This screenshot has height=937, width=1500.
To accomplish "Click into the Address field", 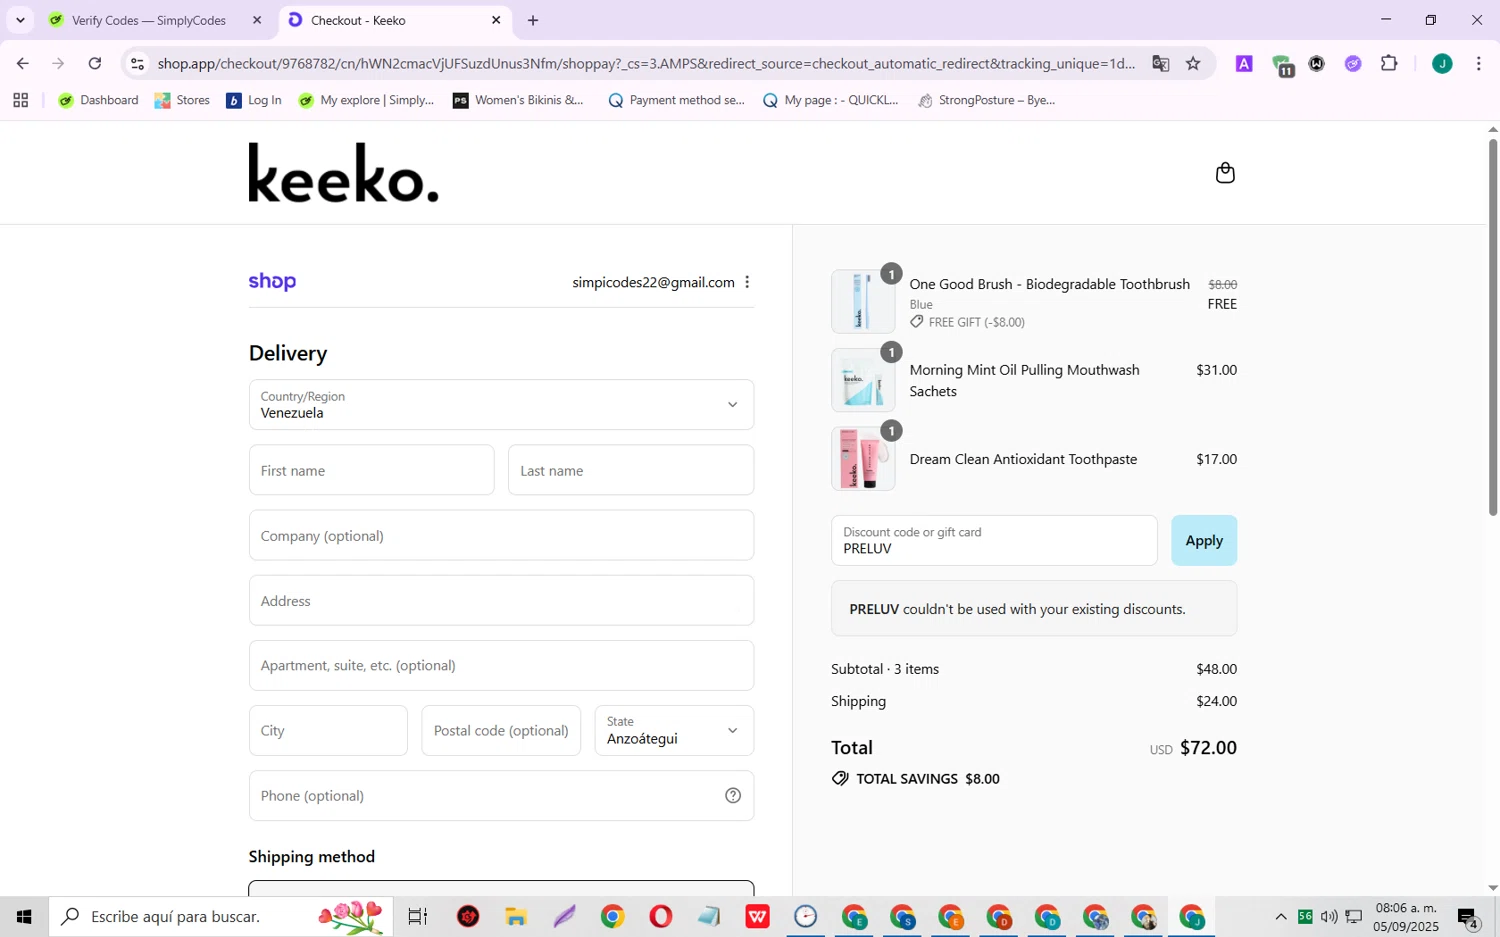I will tap(501, 600).
